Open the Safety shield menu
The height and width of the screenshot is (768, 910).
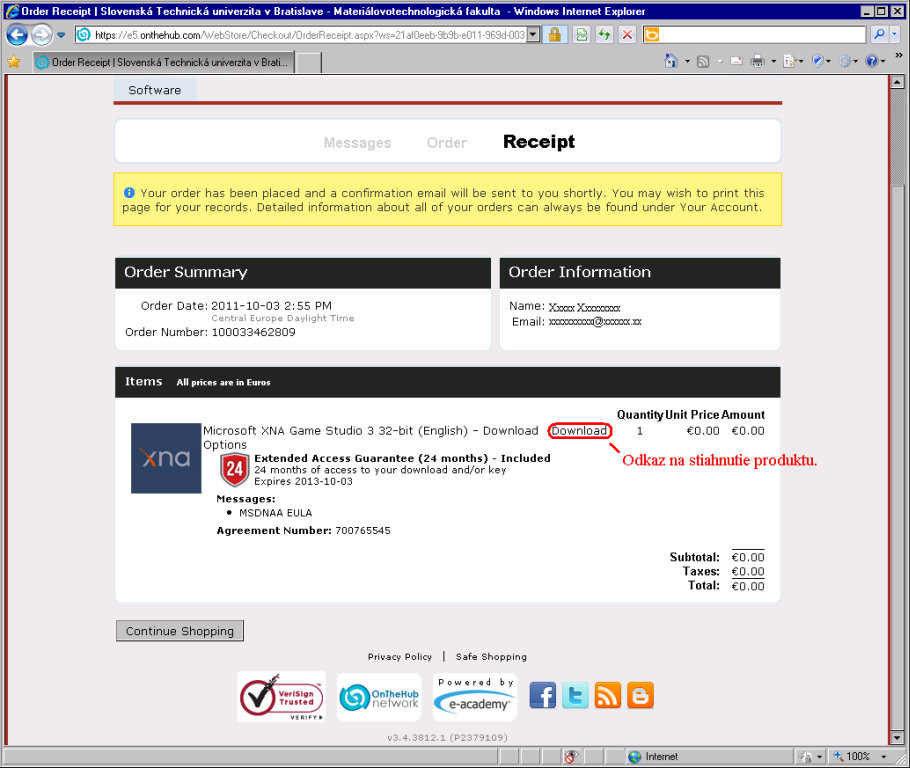(x=821, y=61)
